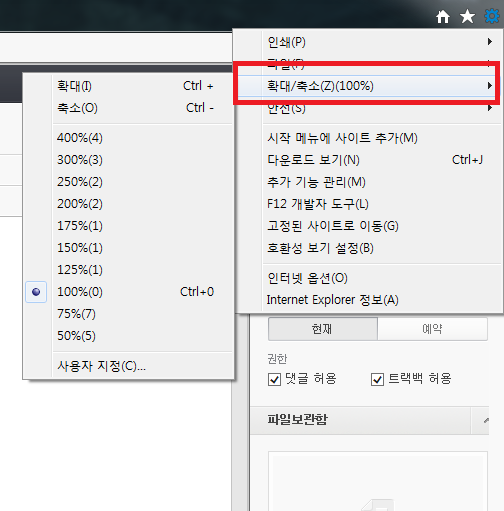Expand the 인쇄(P) submenu arrow

tap(489, 42)
